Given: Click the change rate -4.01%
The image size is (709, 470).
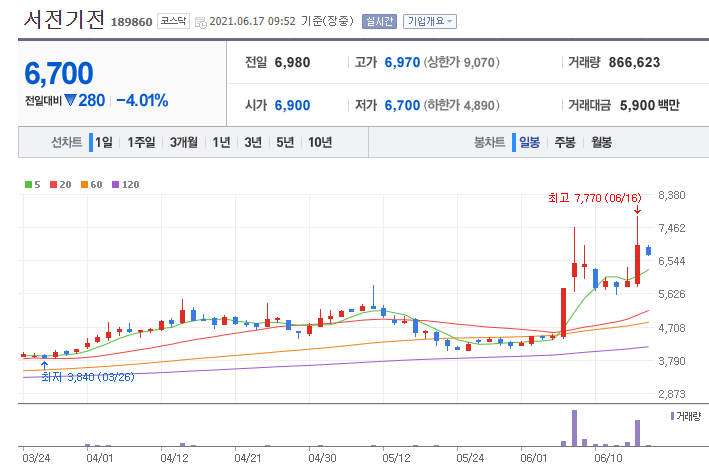Looking at the screenshot, I should [142, 100].
